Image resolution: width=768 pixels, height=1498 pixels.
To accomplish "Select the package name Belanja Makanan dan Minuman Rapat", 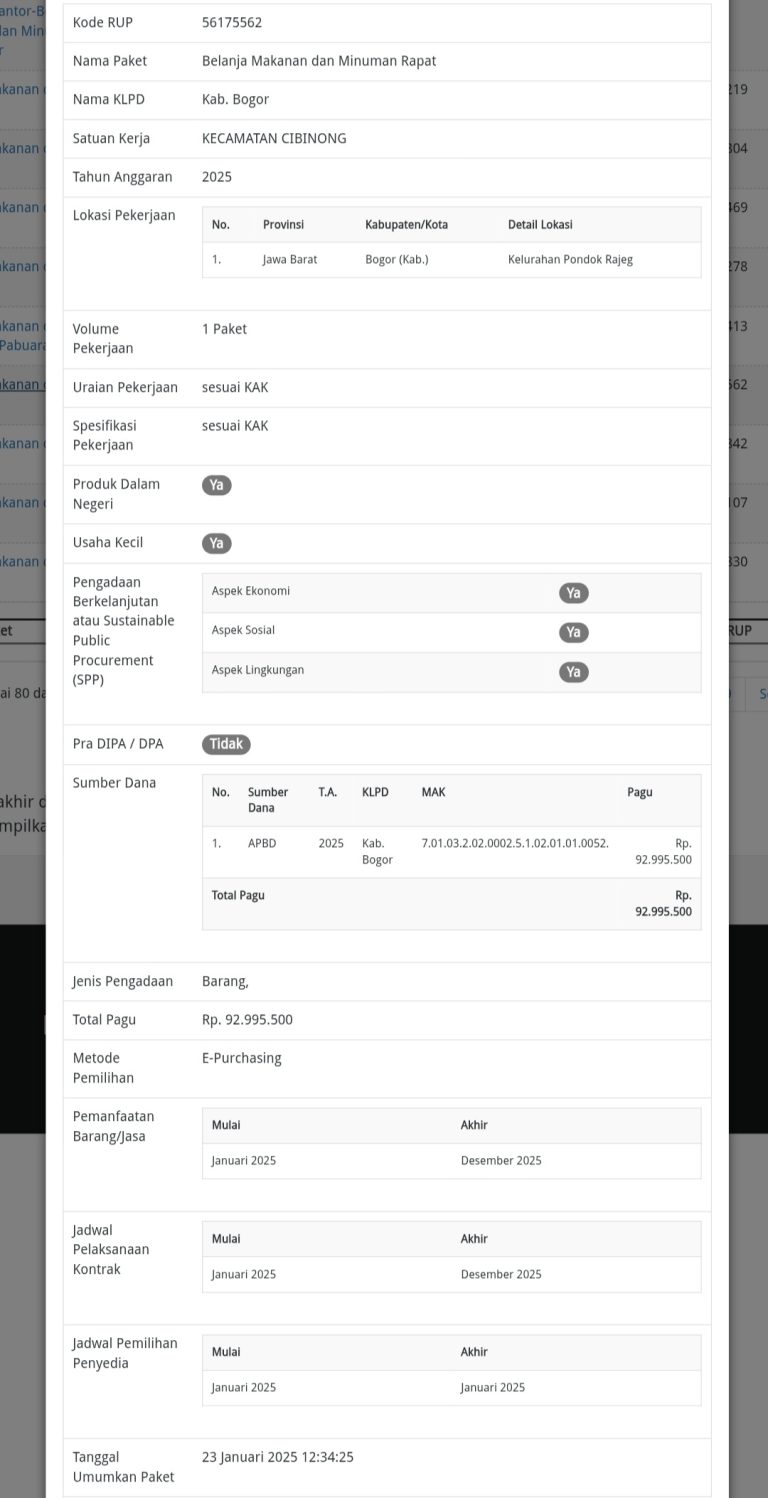I will point(318,61).
